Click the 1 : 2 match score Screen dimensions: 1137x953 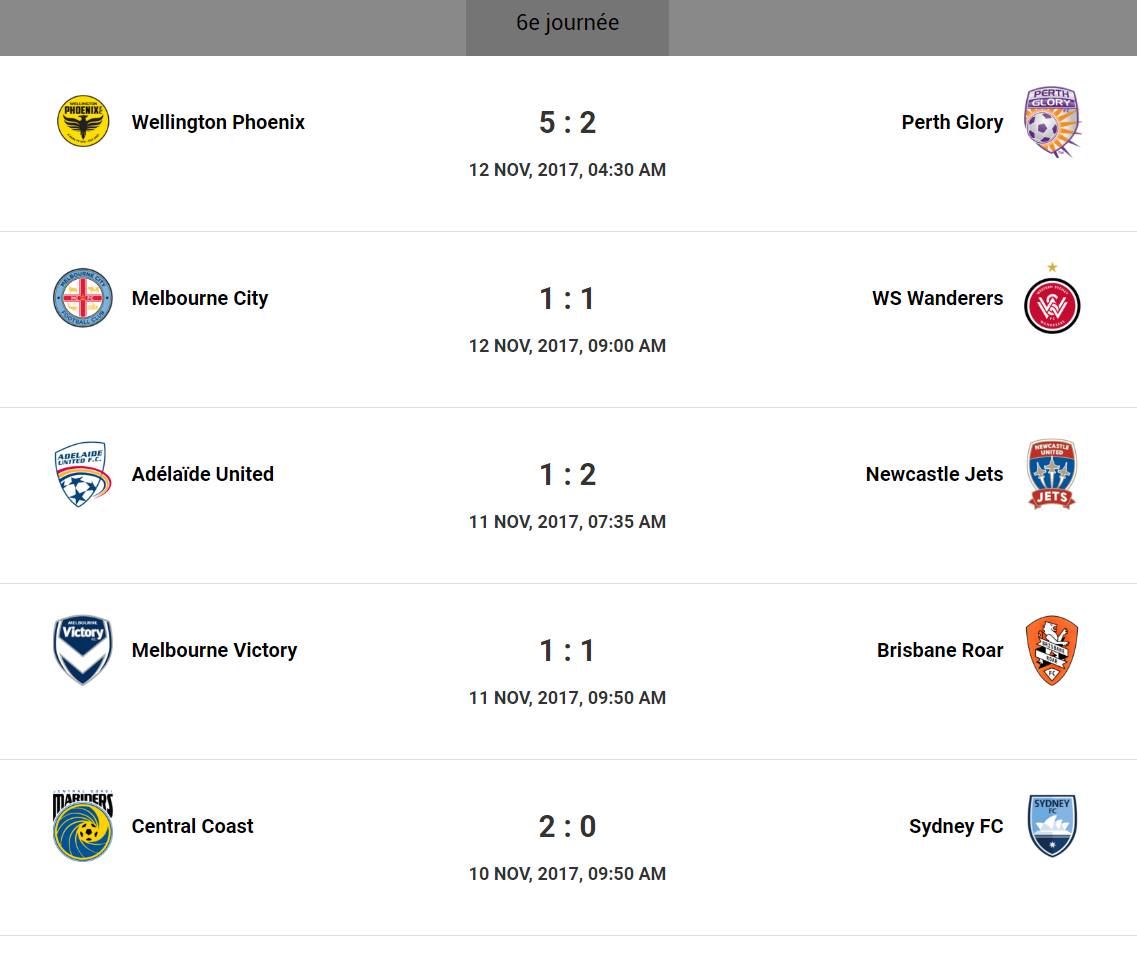(567, 474)
